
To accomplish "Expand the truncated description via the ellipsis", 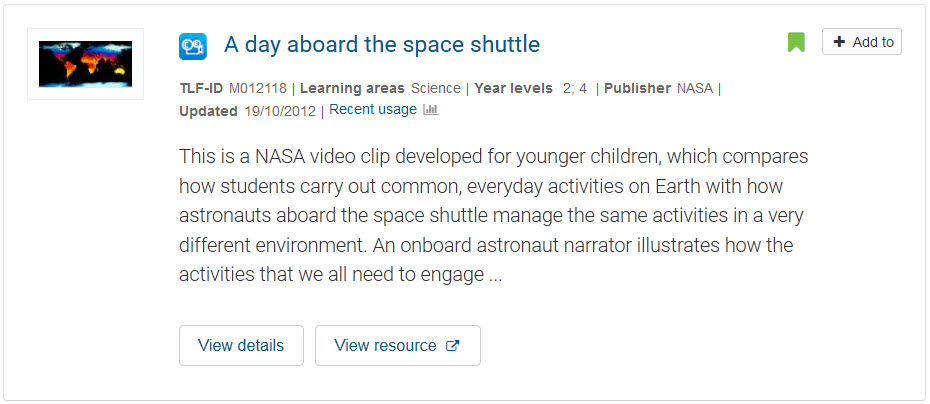I will (x=496, y=276).
